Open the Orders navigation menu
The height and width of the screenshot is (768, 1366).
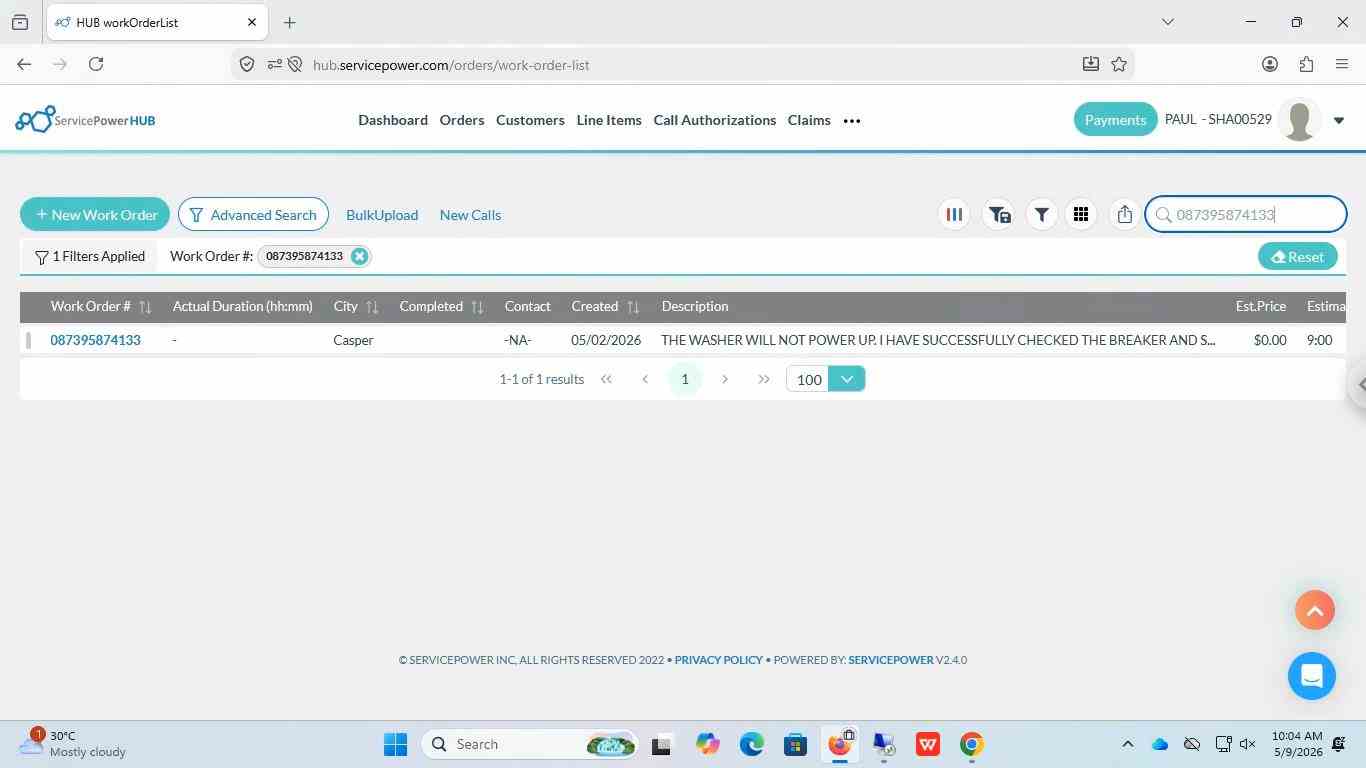point(462,120)
